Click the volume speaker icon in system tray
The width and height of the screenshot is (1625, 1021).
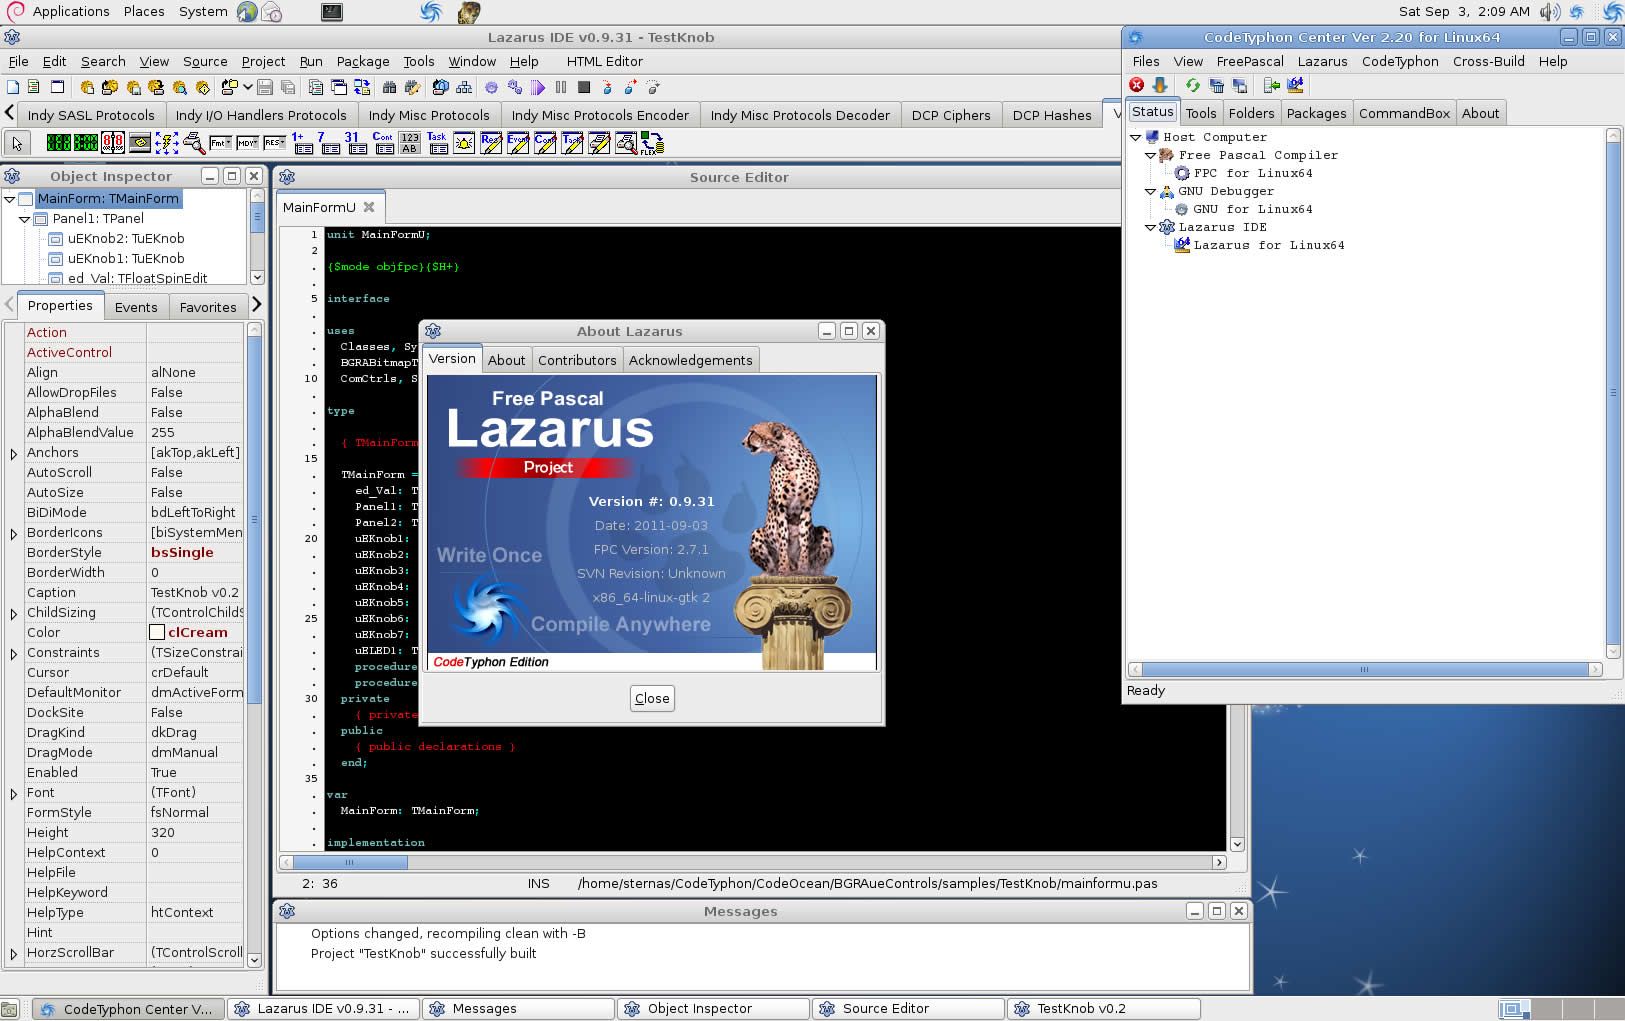pyautogui.click(x=1550, y=11)
